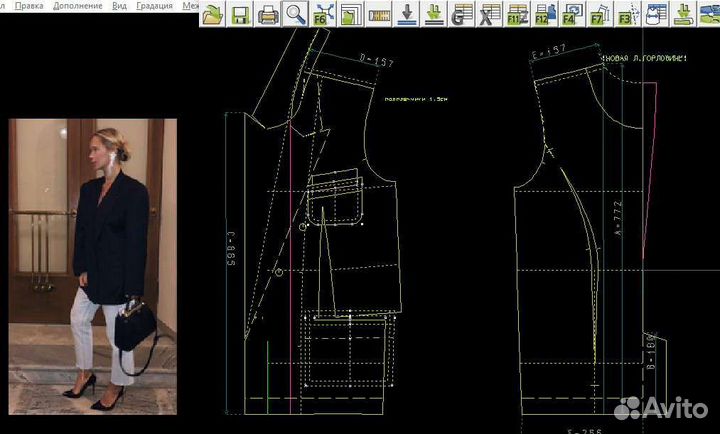Click the F6 toolbar icon
Screen dimensions: 720x434
[322, 14]
